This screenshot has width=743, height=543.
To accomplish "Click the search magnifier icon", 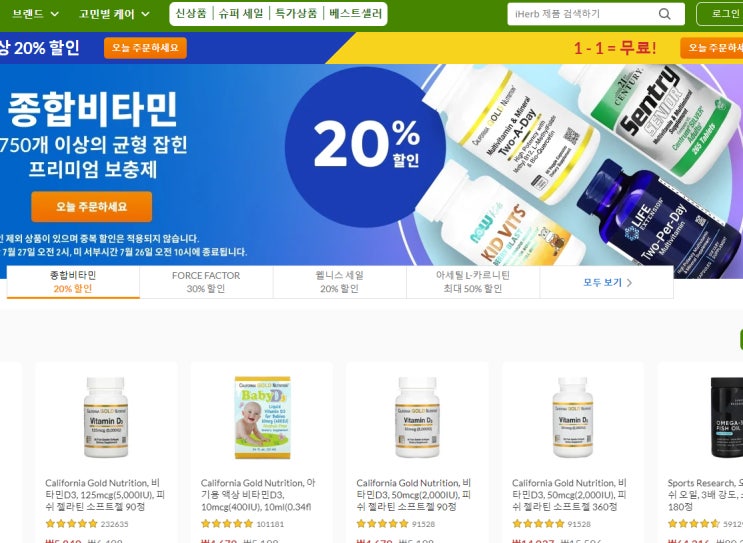I will (665, 14).
